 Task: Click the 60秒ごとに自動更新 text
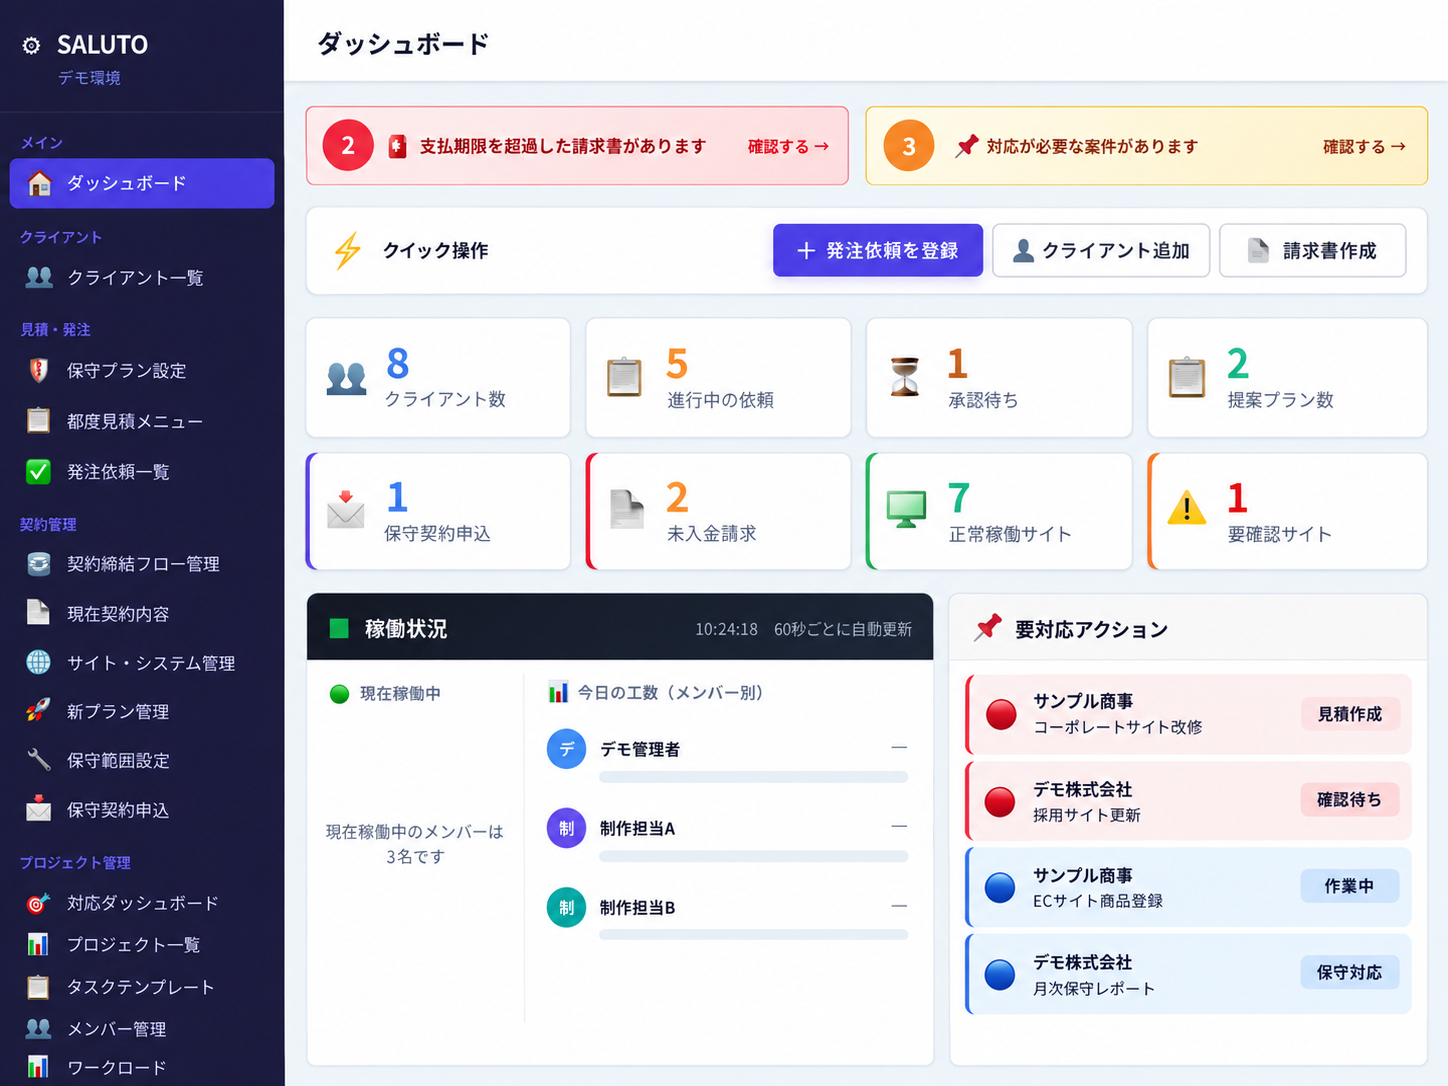pos(843,629)
